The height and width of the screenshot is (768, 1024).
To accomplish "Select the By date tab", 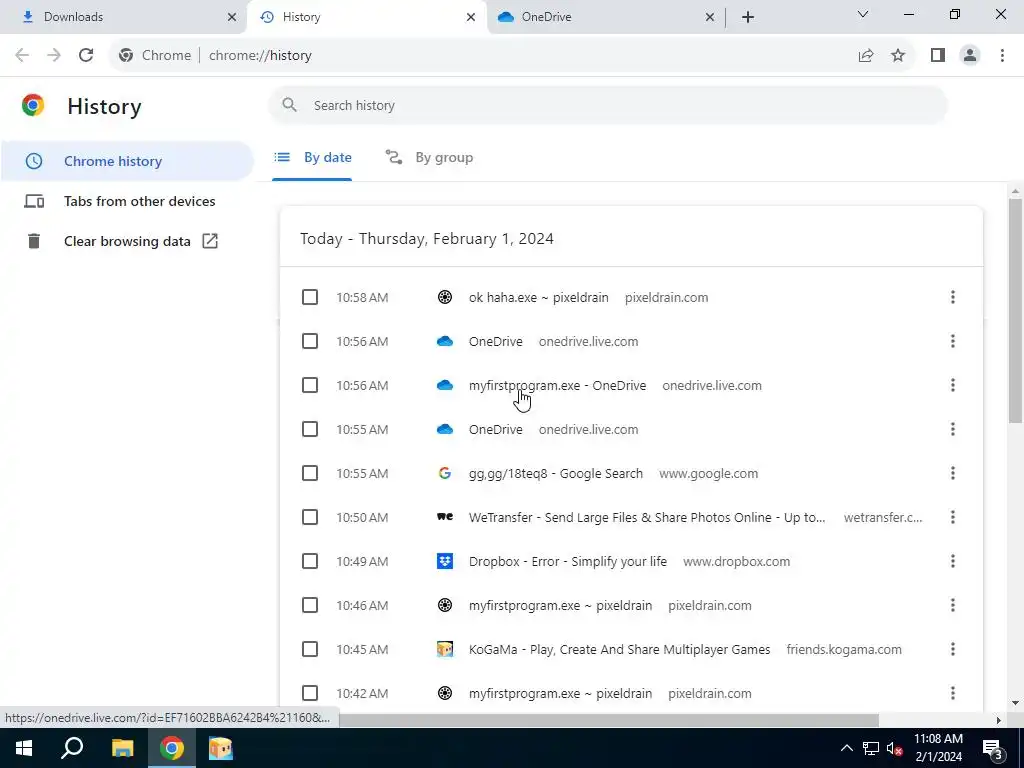I will point(312,157).
